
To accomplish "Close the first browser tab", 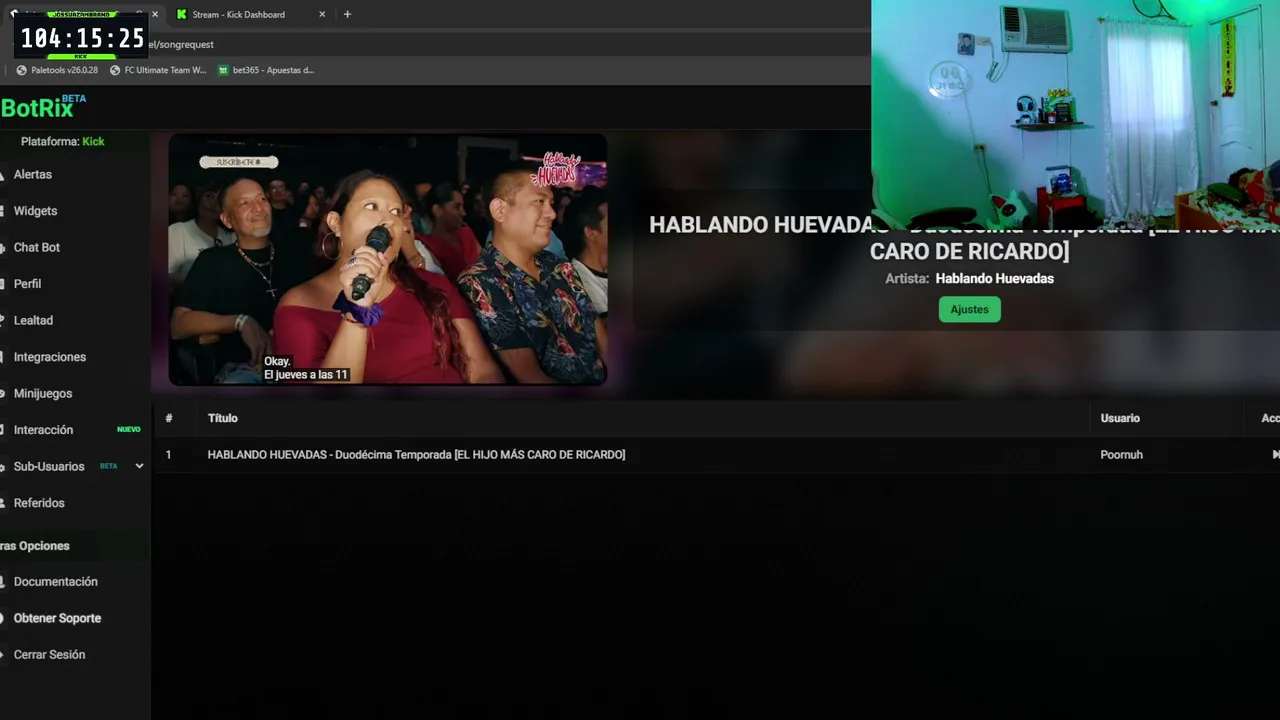I will tap(155, 14).
